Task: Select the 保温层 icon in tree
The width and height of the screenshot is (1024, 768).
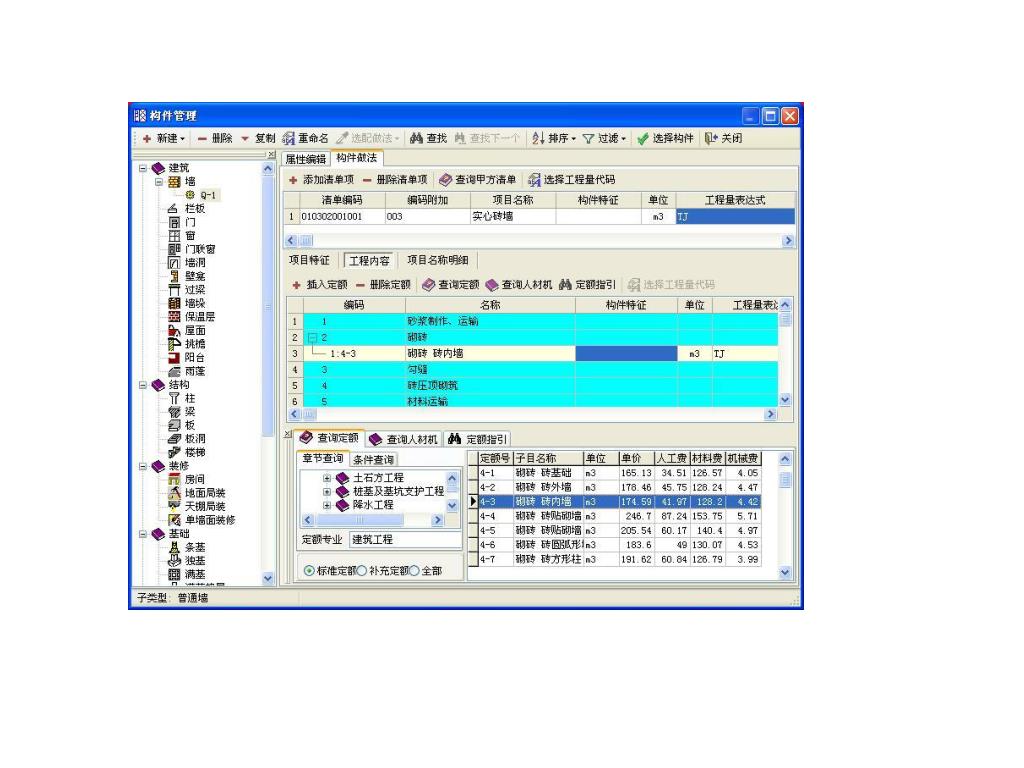Action: (174, 317)
